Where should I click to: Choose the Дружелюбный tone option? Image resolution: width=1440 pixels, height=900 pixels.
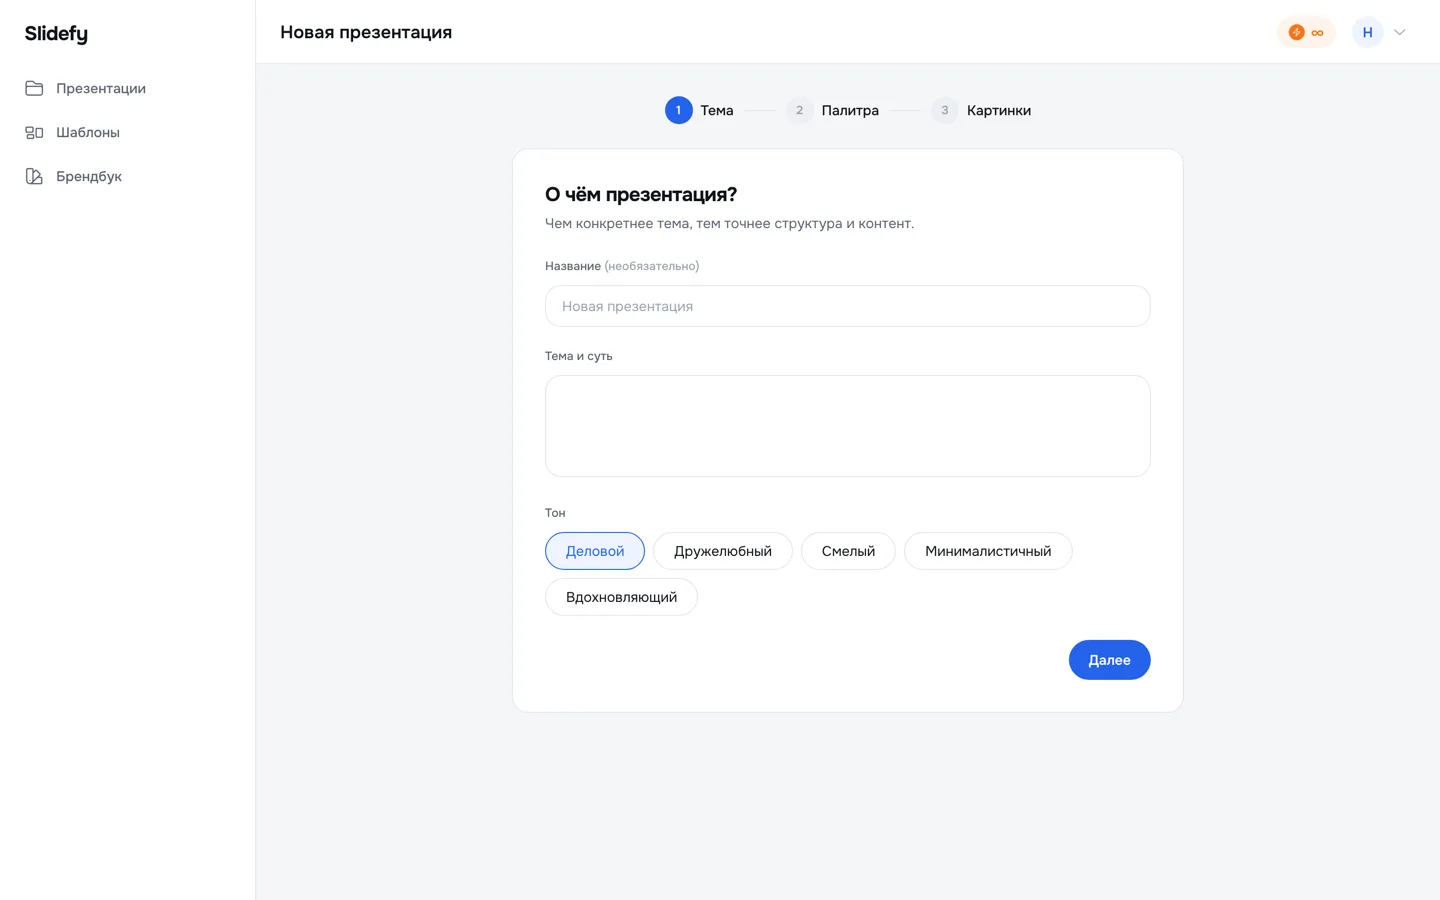pyautogui.click(x=723, y=551)
